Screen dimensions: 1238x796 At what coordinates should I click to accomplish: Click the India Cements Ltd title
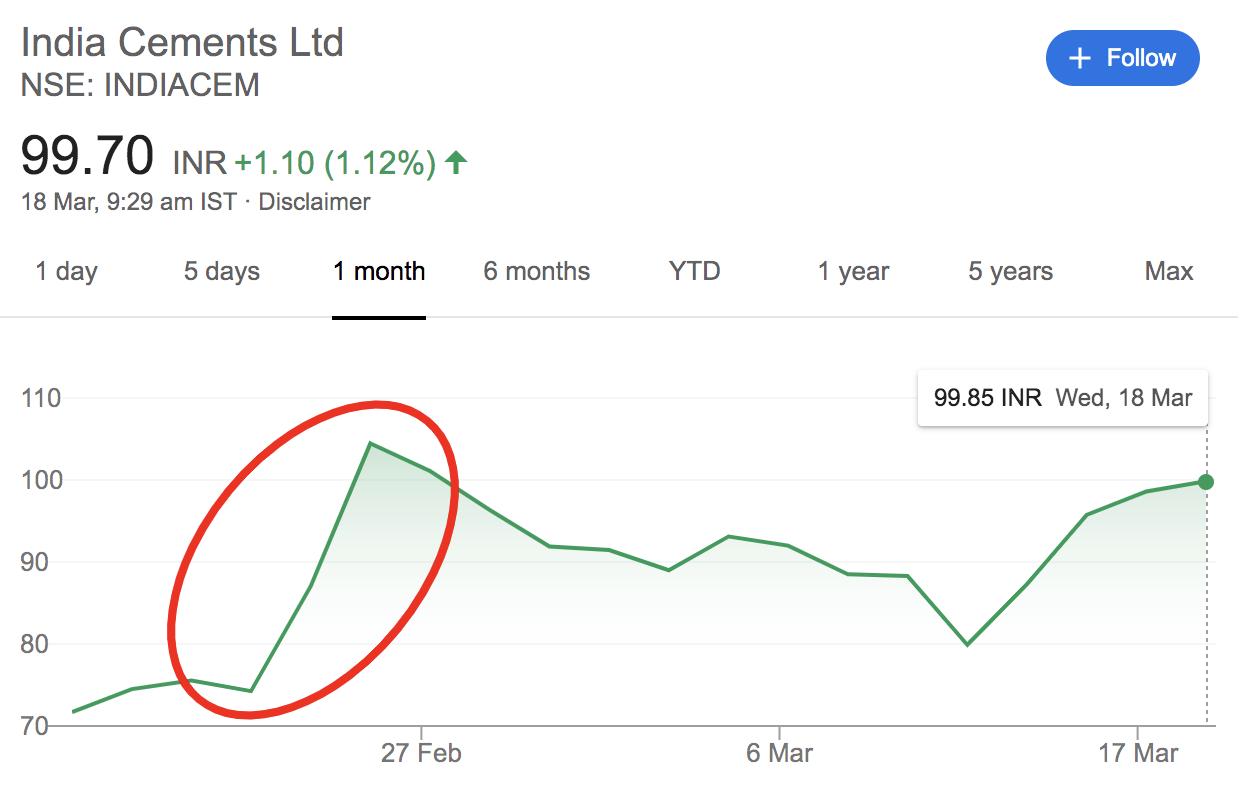click(182, 43)
